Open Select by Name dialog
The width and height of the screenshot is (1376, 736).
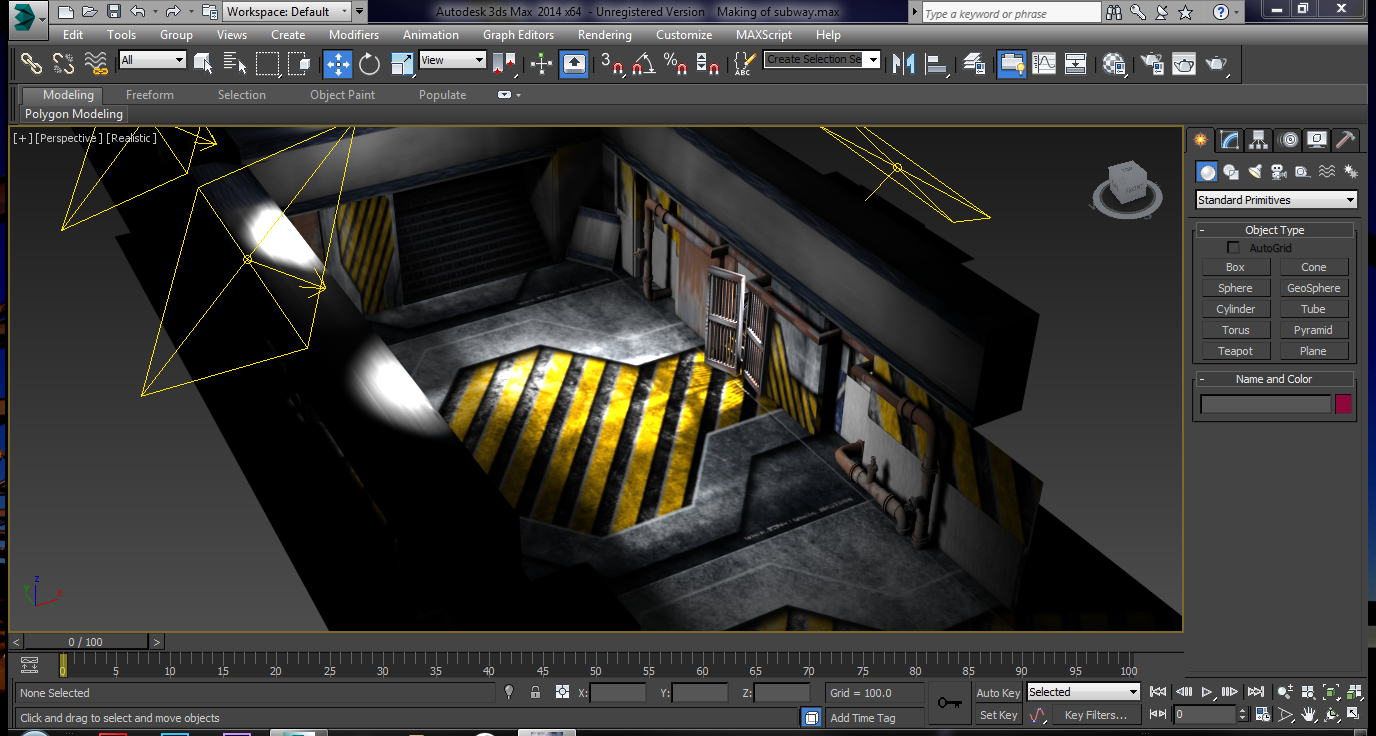(236, 64)
